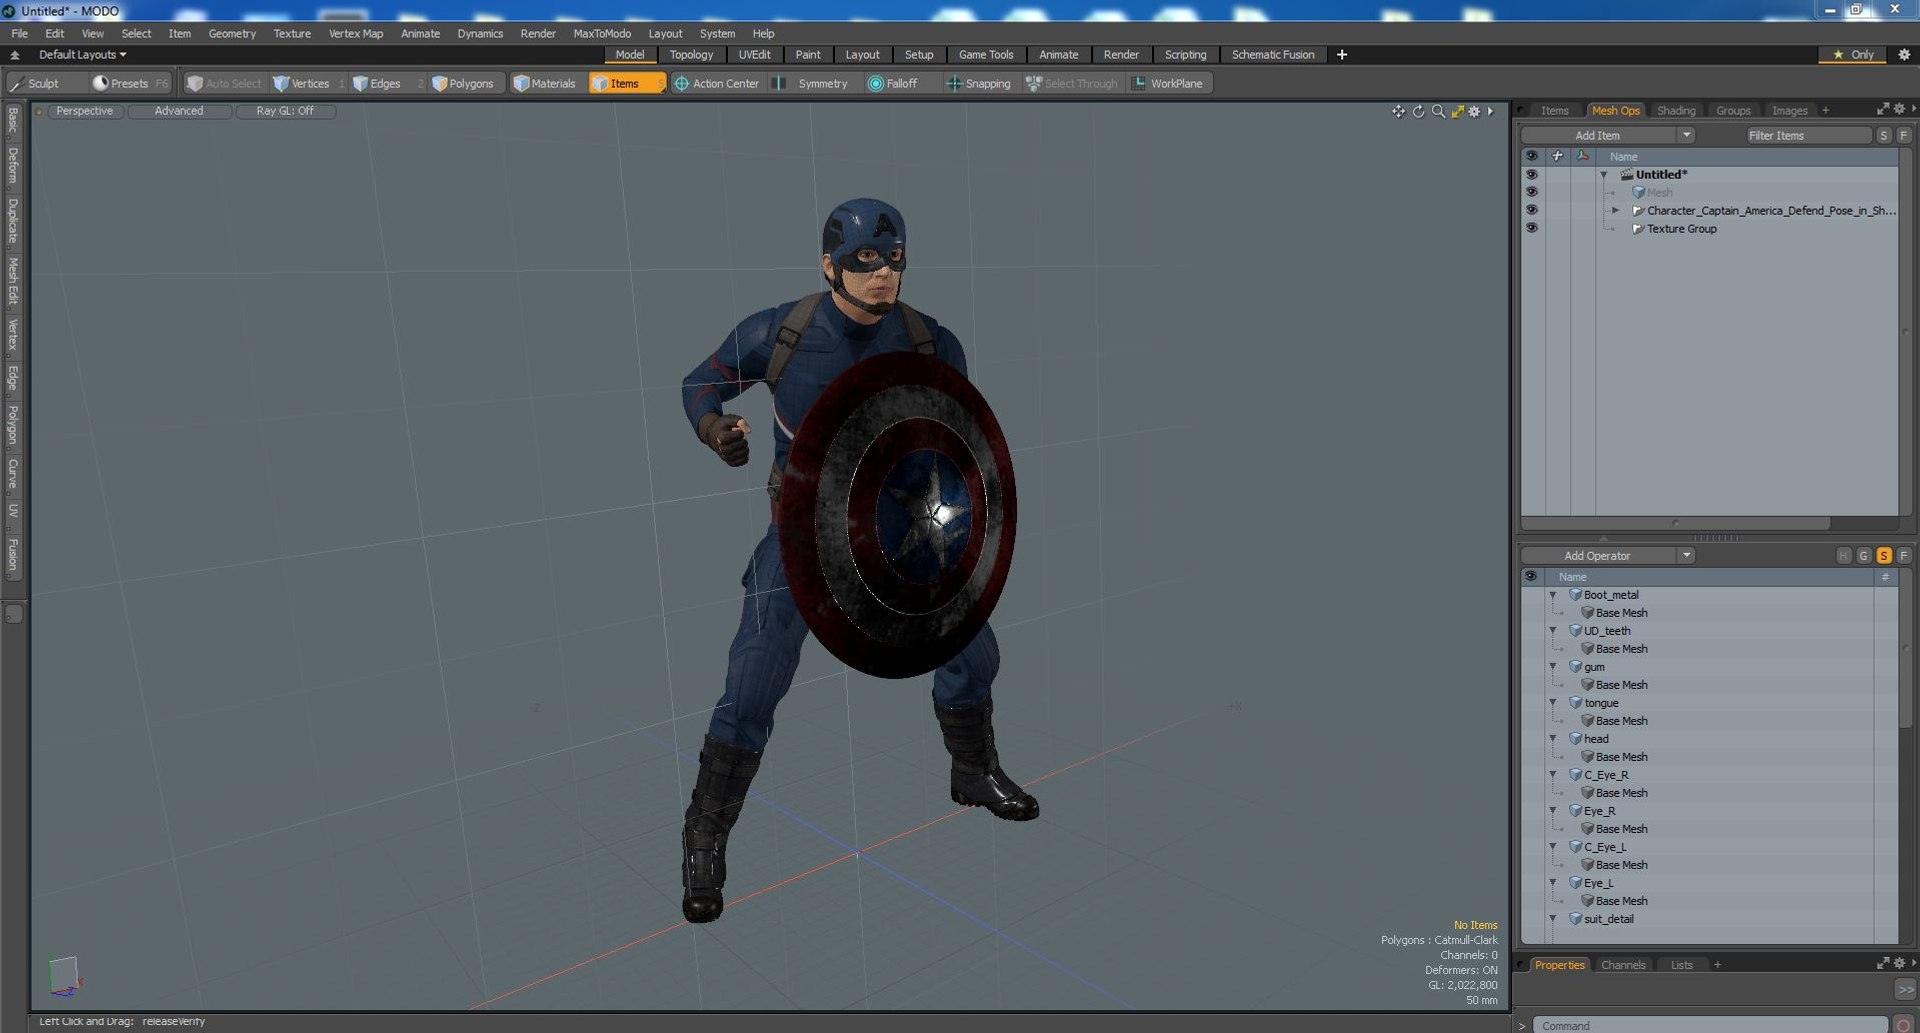
Task: Click the Perspective view button
Action: [85, 111]
